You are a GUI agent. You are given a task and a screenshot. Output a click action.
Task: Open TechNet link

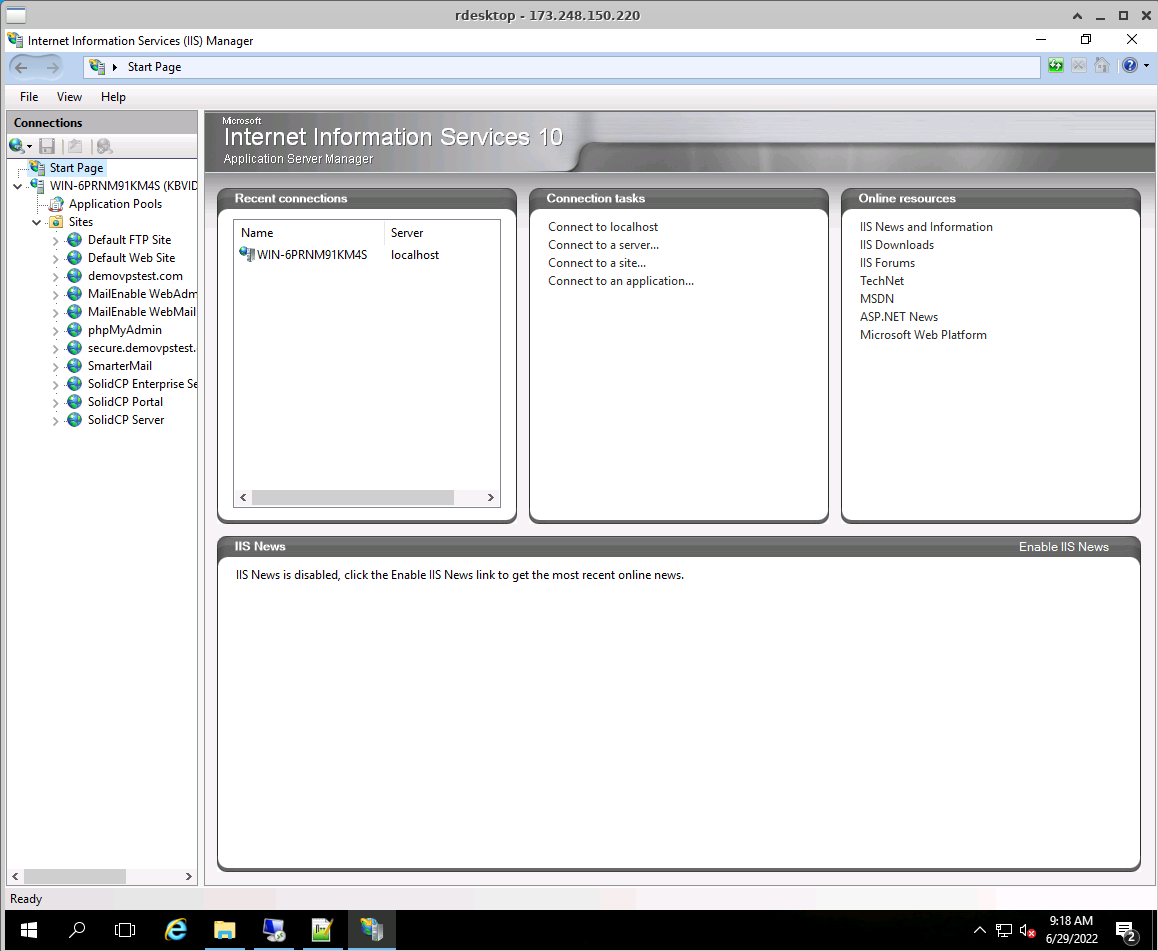[882, 281]
